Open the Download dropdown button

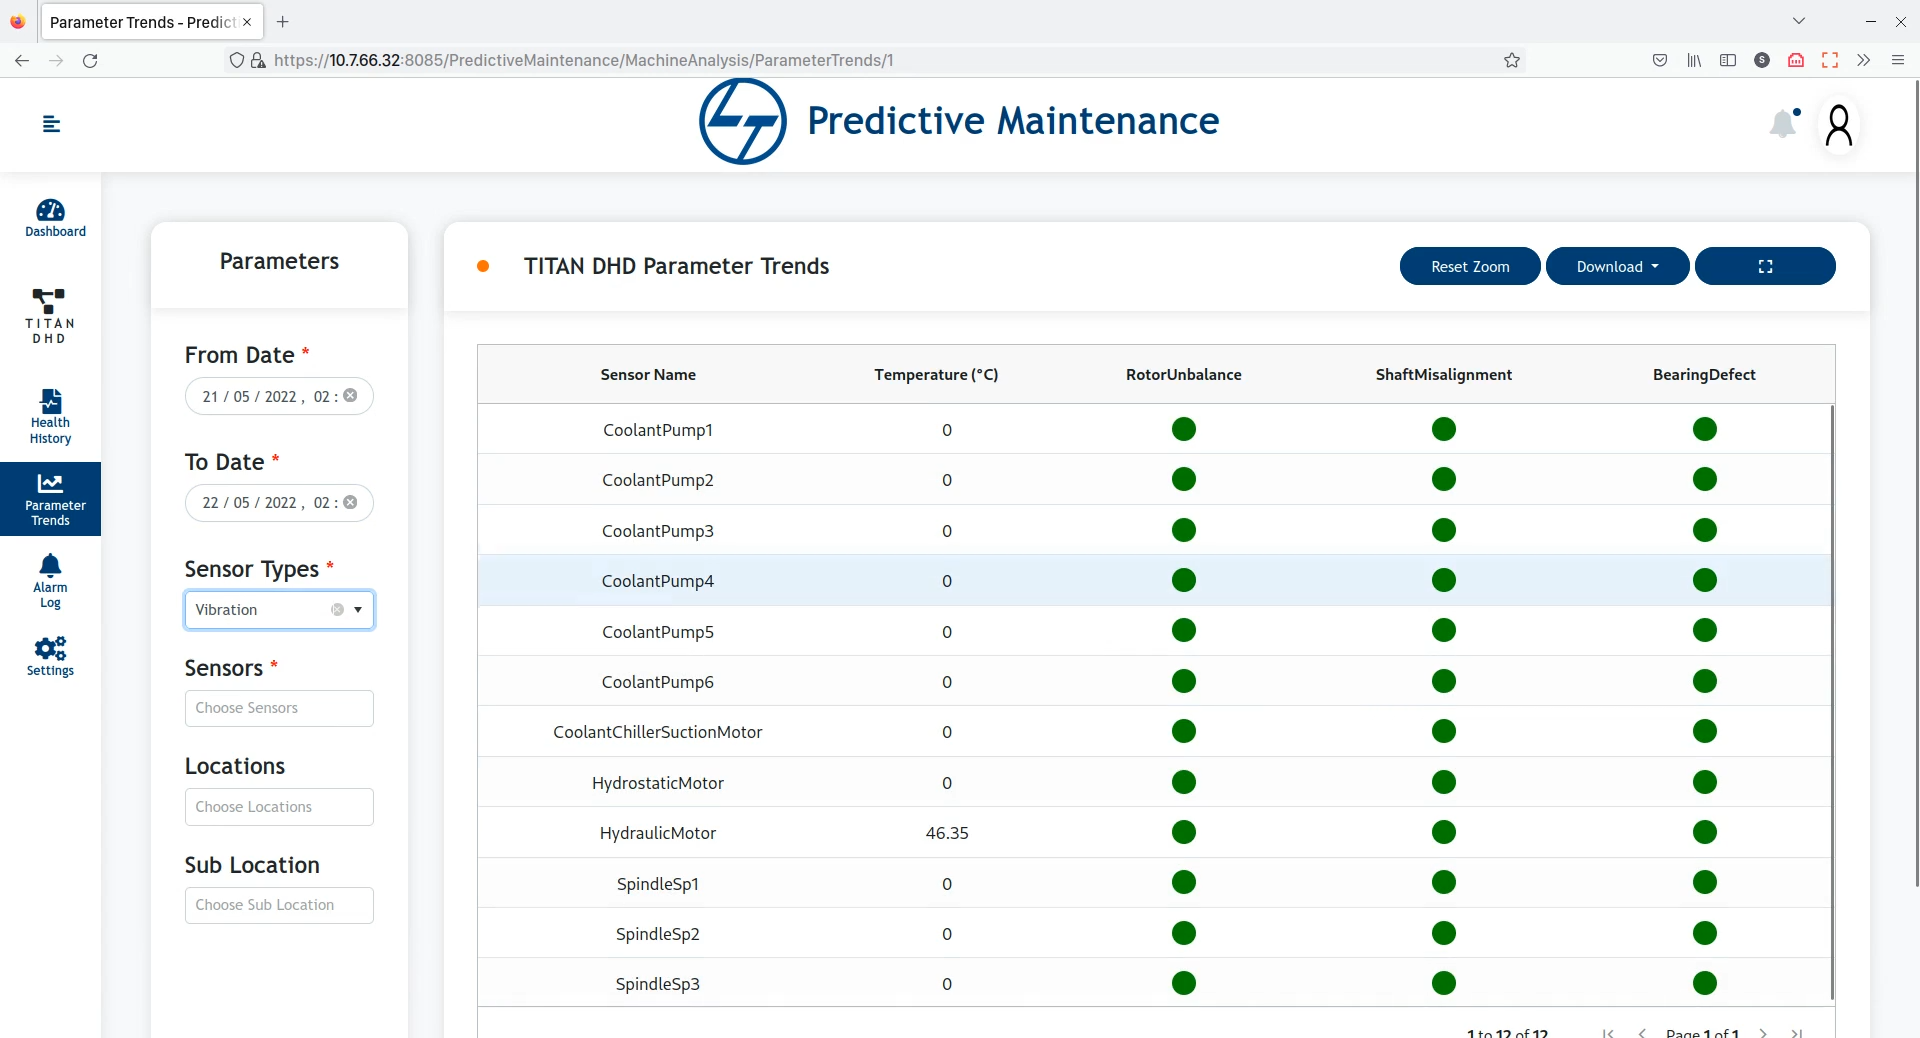click(1617, 266)
